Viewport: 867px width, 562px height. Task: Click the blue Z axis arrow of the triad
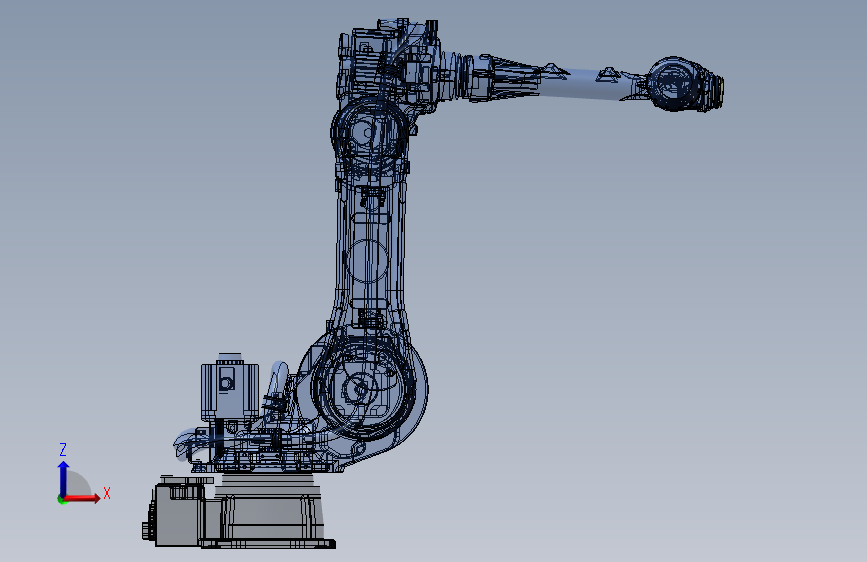[63, 478]
